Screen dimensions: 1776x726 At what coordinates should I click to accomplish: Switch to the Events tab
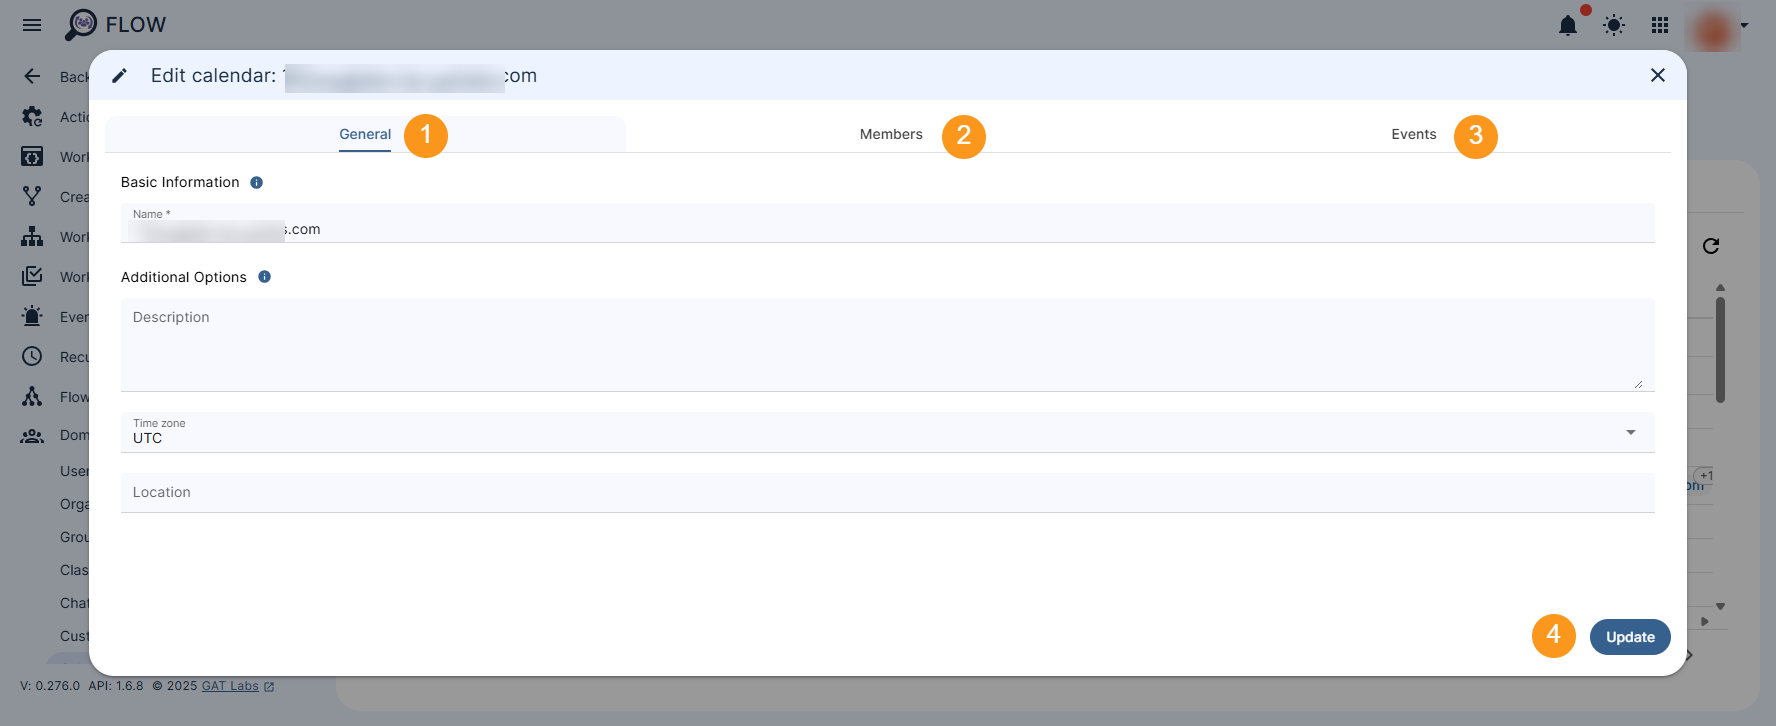pos(1413,134)
